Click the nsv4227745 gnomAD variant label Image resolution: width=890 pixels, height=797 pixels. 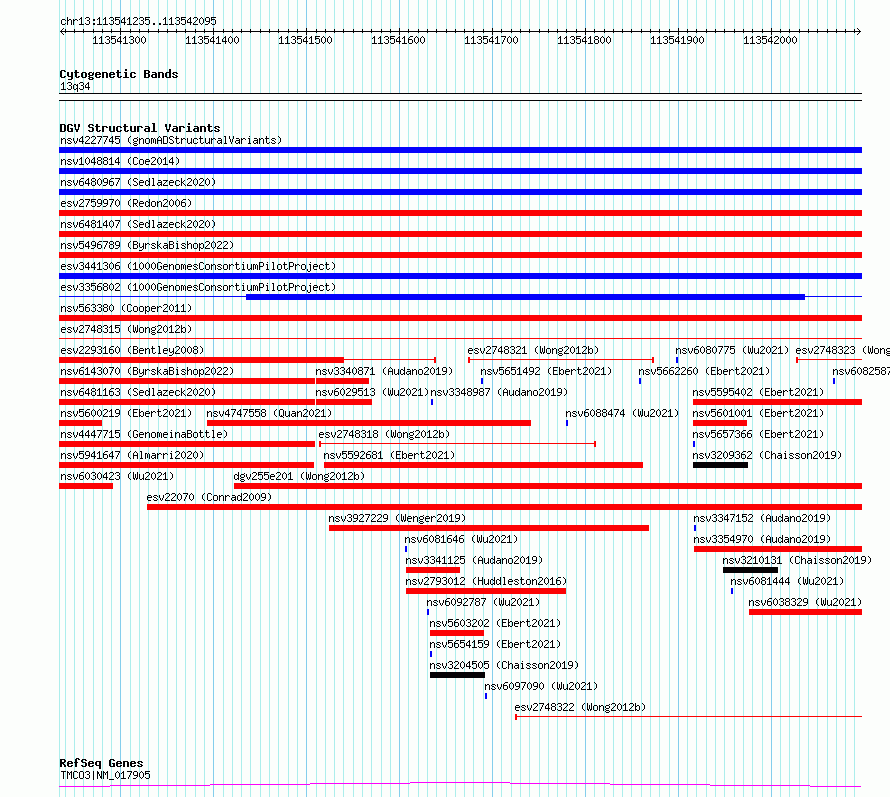click(171, 140)
